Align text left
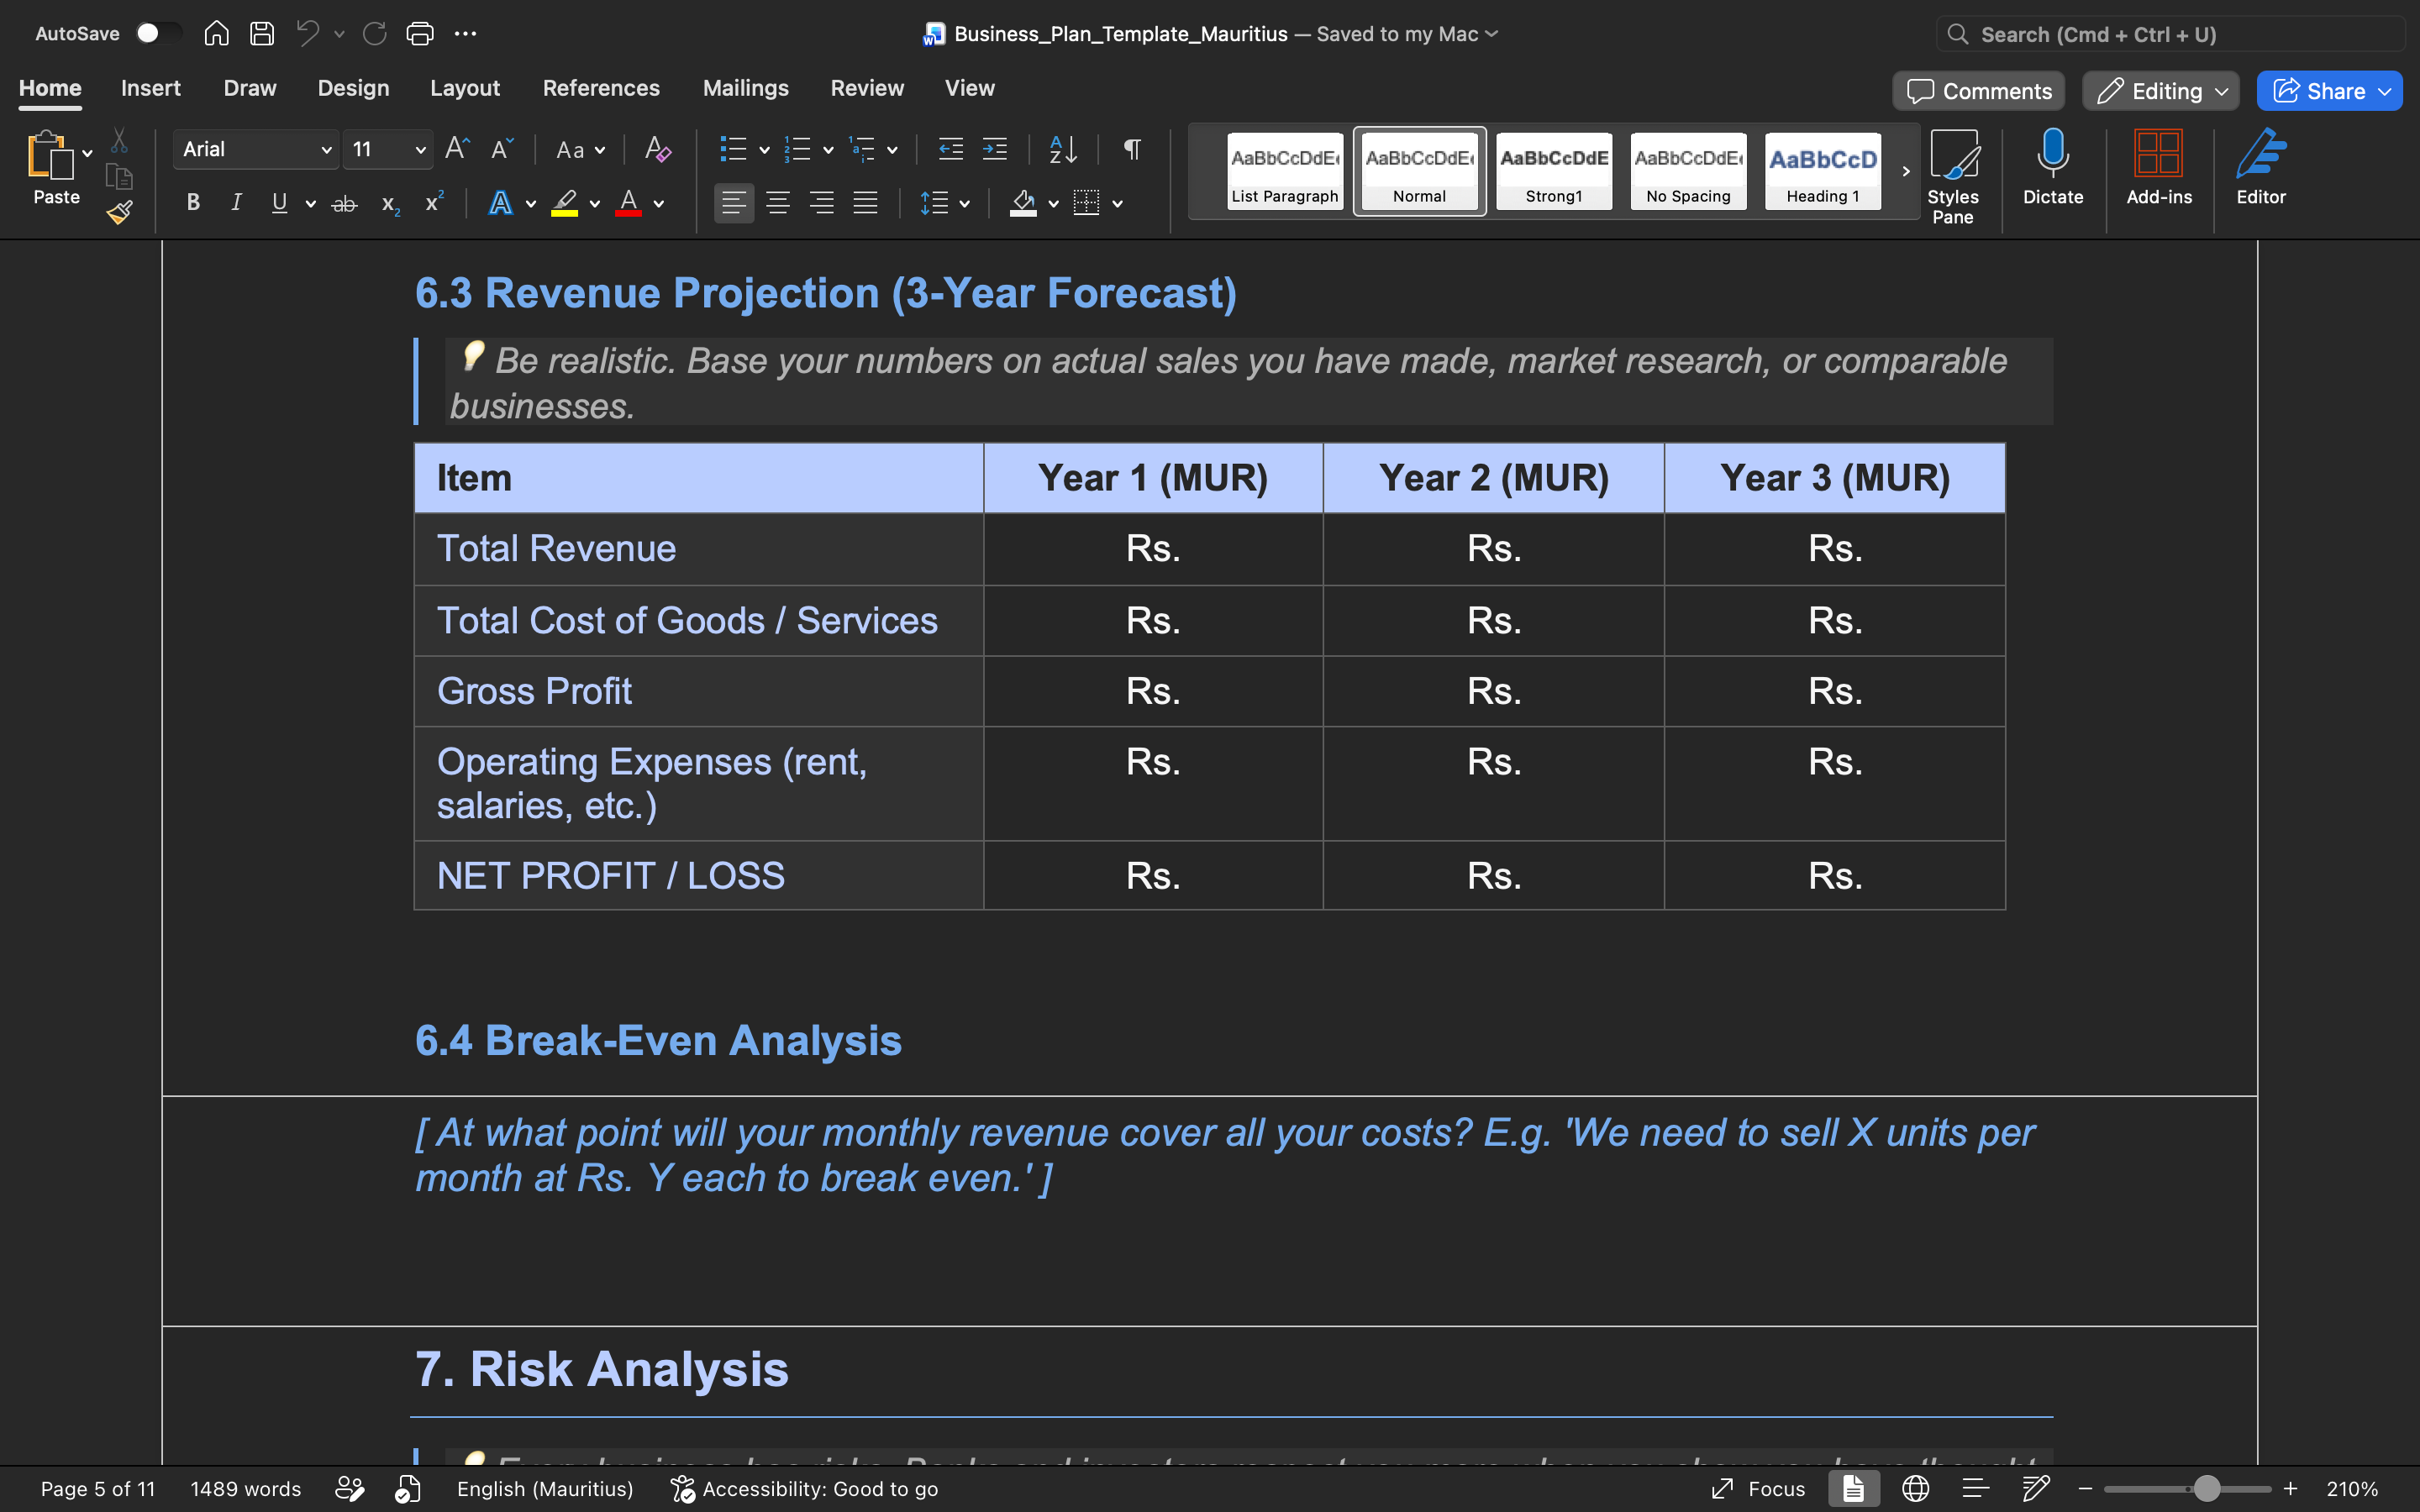The width and height of the screenshot is (2420, 1512). click(733, 203)
